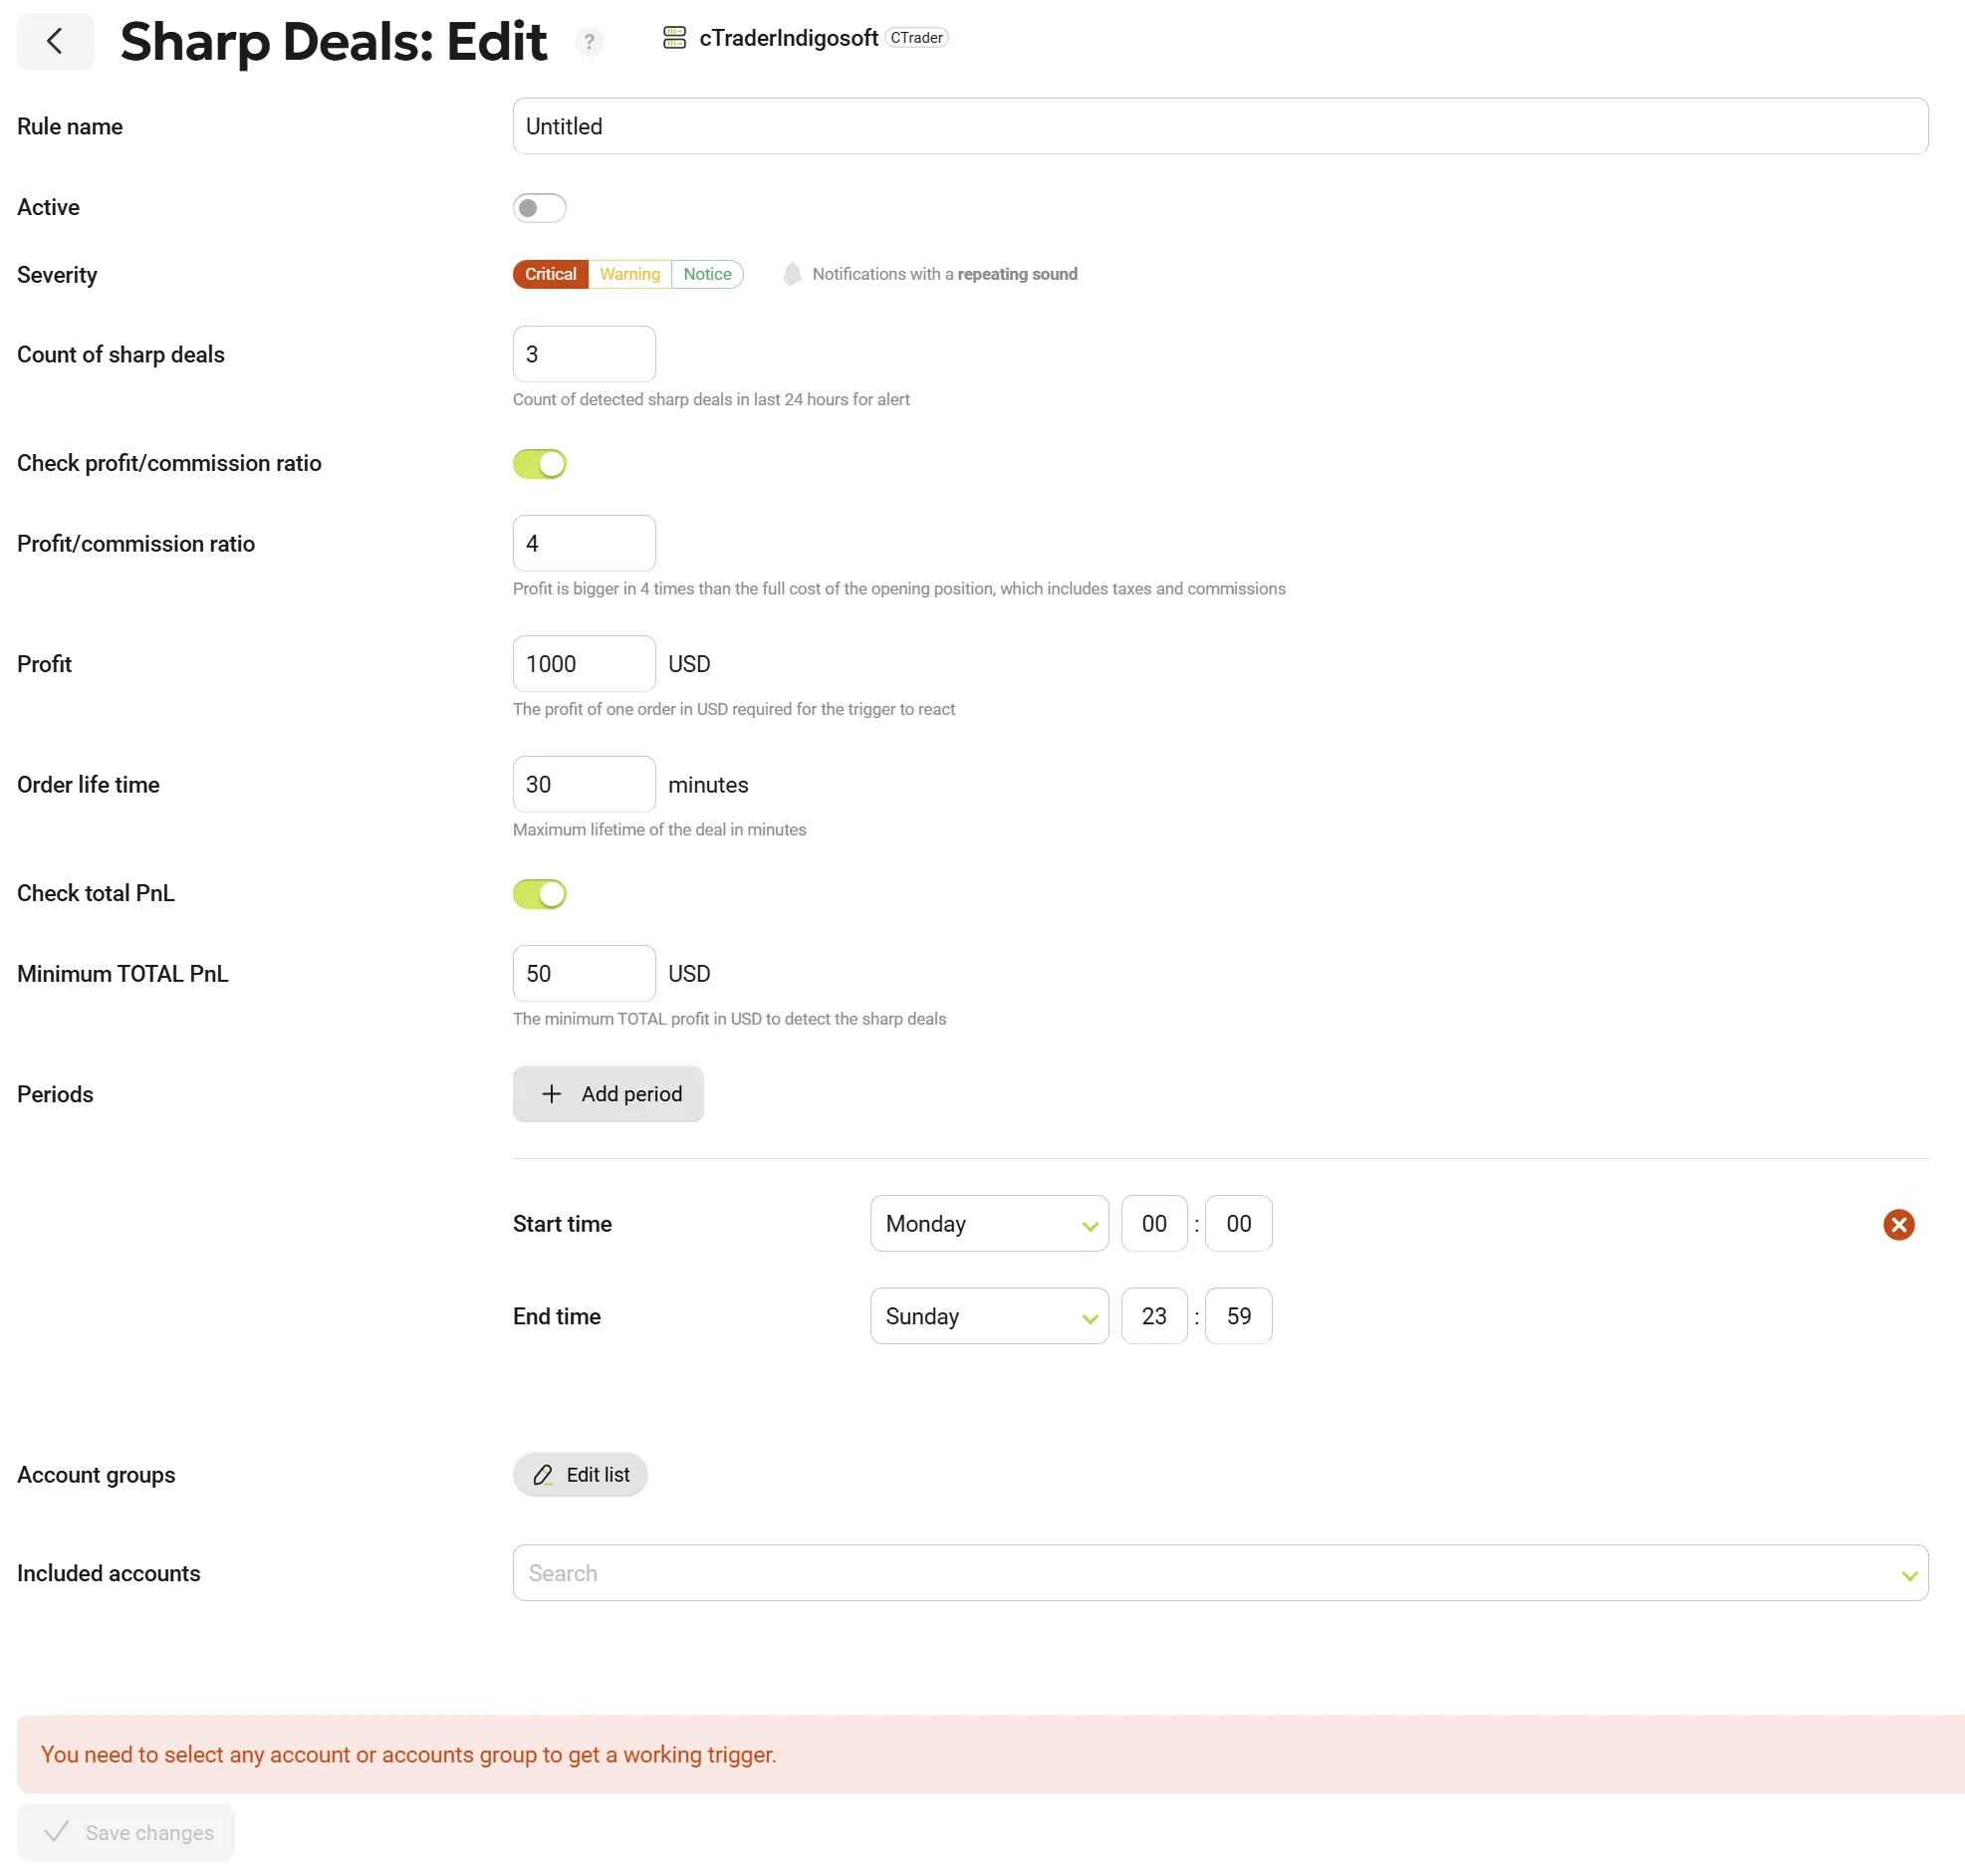Click the pencil icon in Edit list
1965x1876 pixels.
coord(543,1474)
